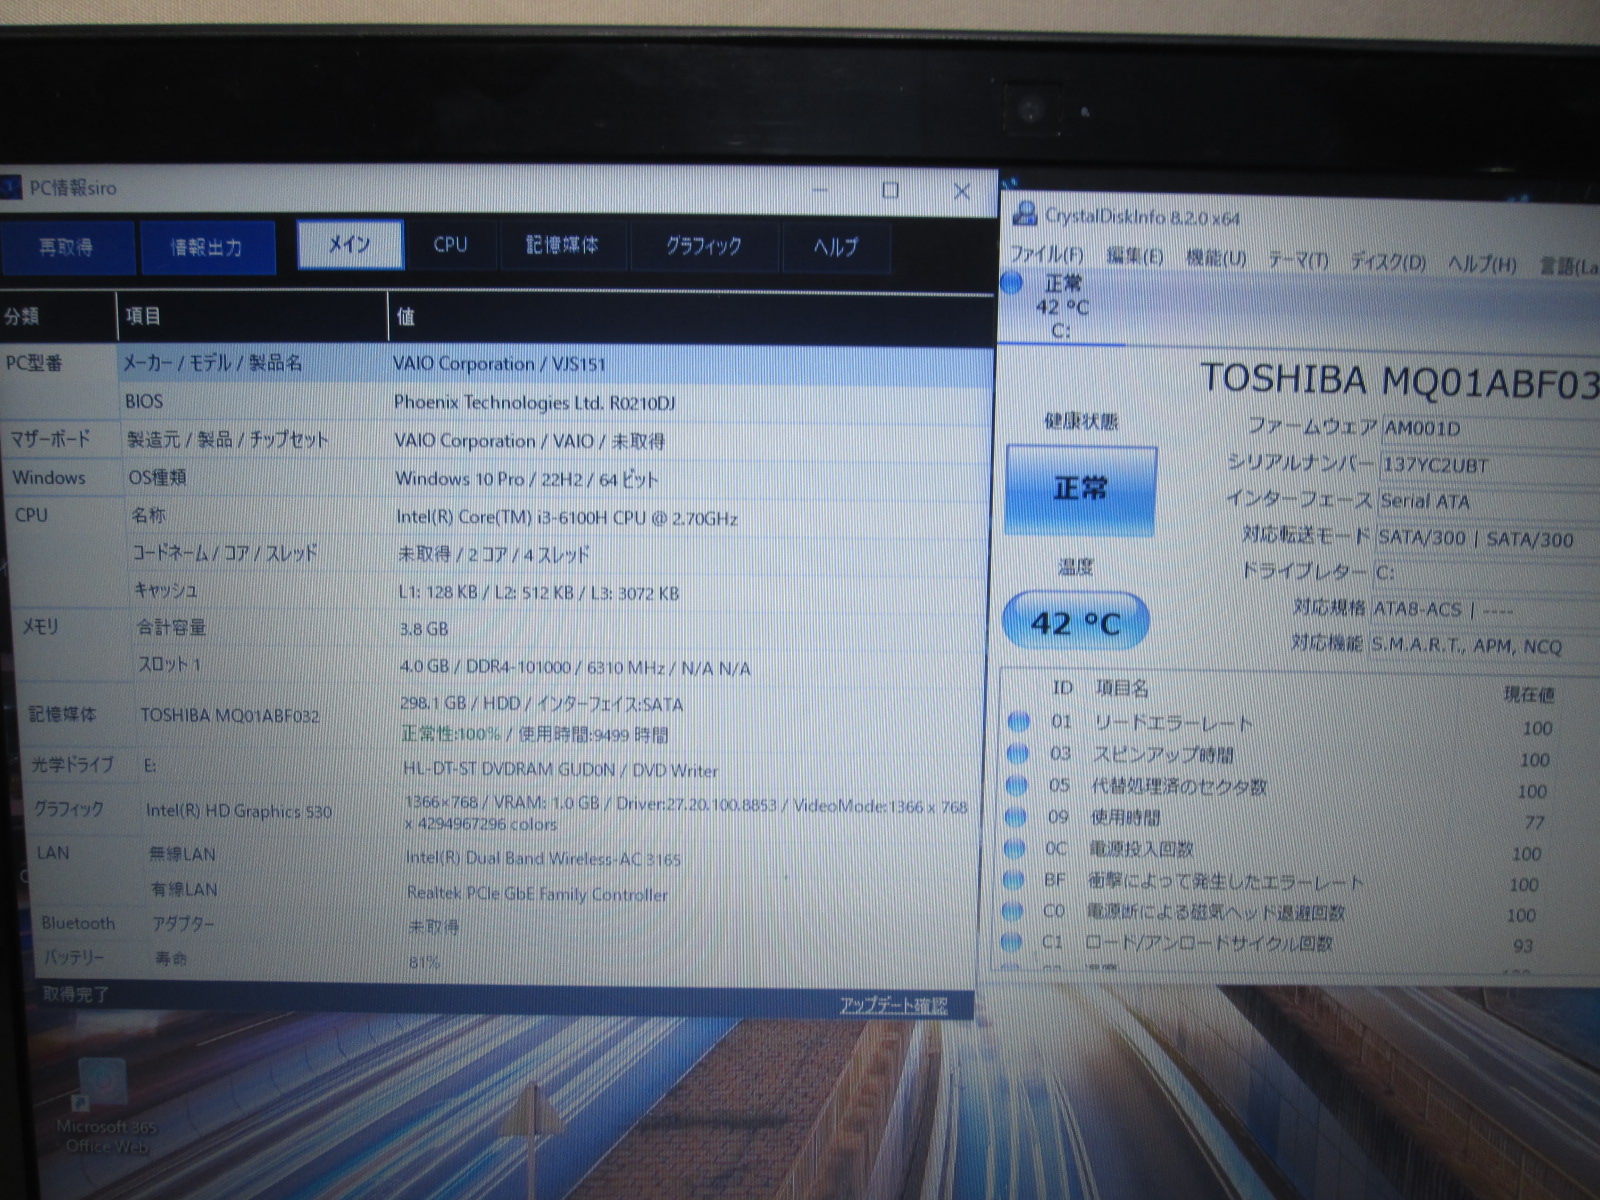The height and width of the screenshot is (1200, 1600).
Task: Click the blue status dot for SMART ID 01
Action: tap(1018, 721)
